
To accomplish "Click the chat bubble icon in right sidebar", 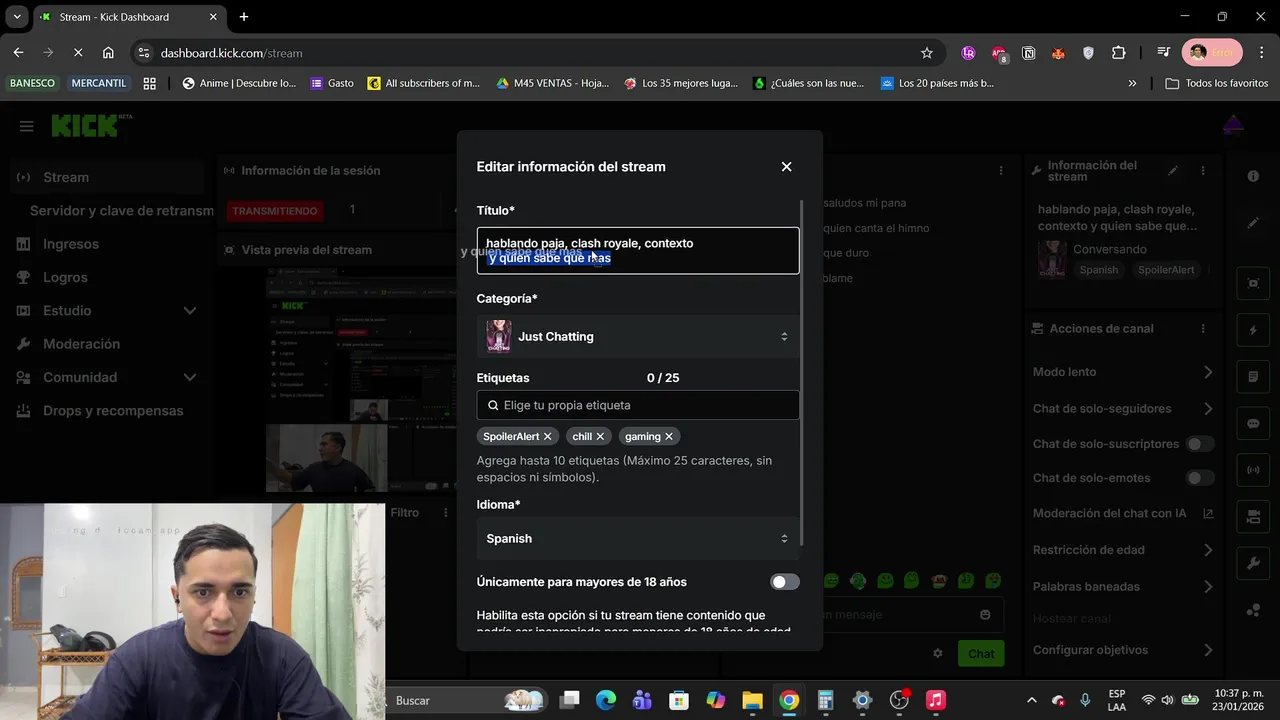I will 1253,424.
